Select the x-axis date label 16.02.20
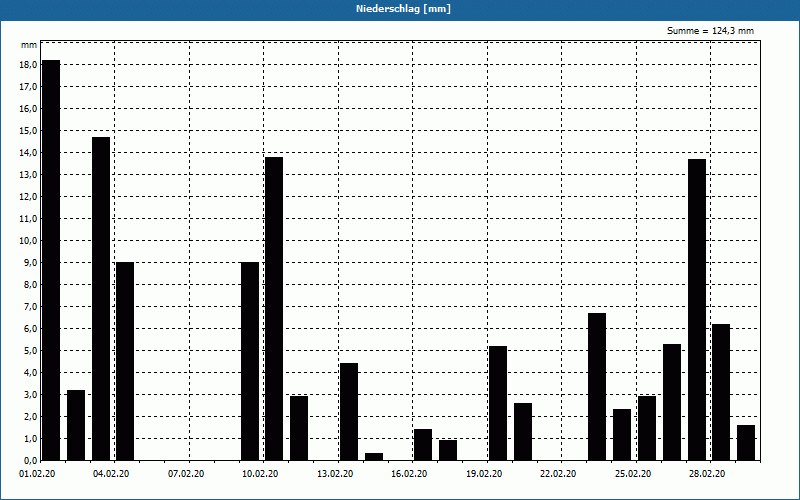Screen dimensions: 800x500 [409, 474]
